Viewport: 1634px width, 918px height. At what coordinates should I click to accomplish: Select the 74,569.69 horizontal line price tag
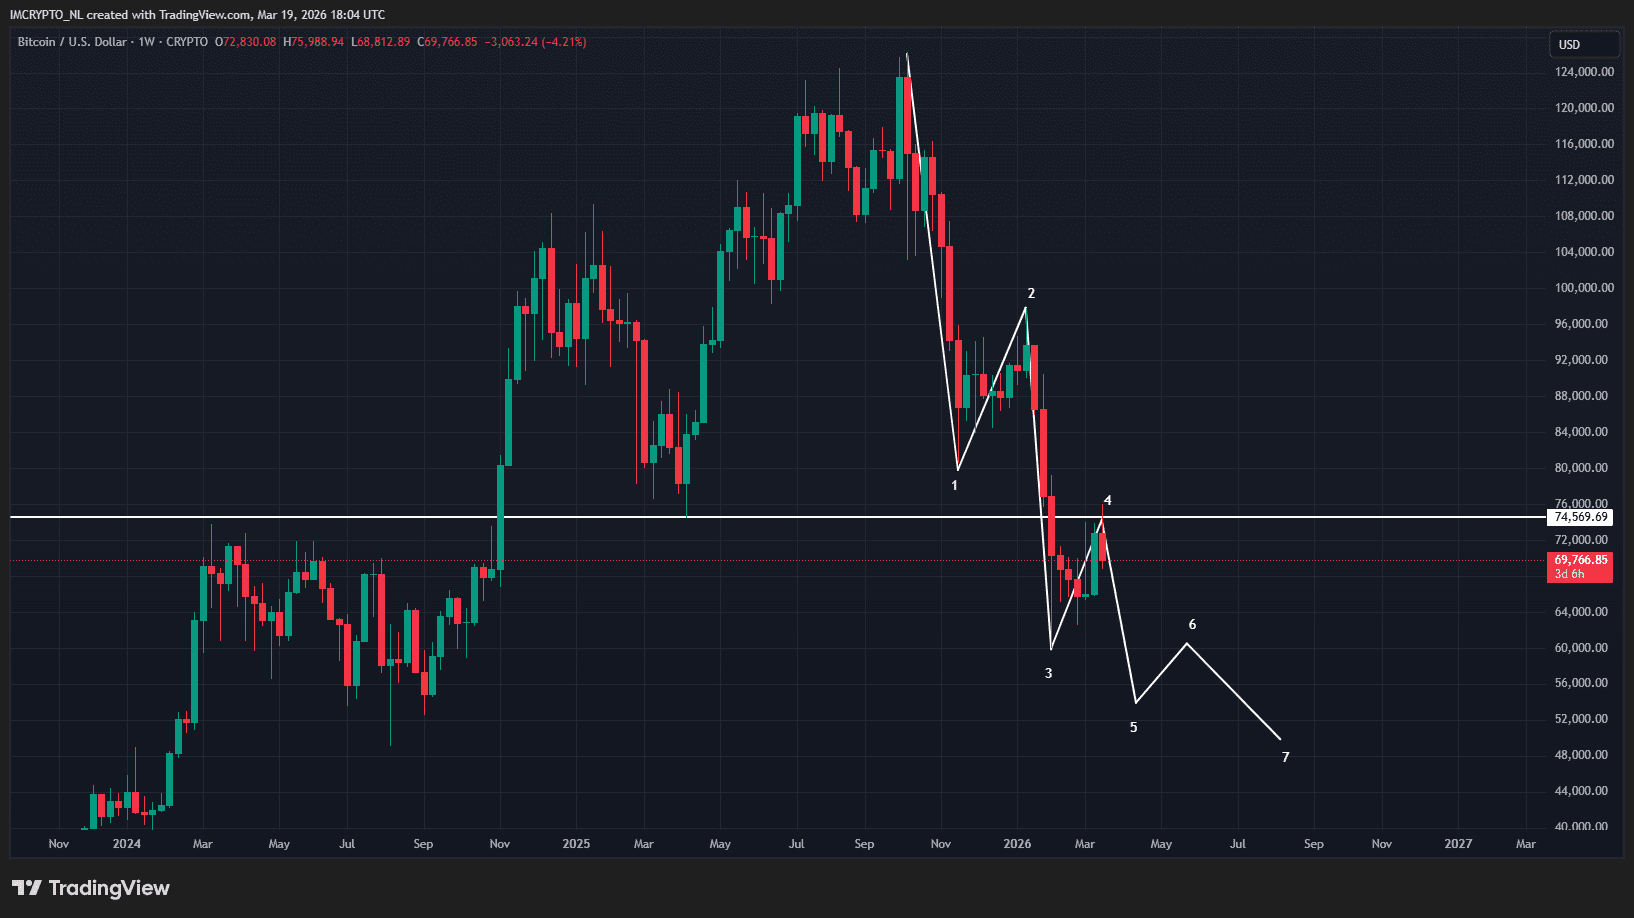(1580, 517)
